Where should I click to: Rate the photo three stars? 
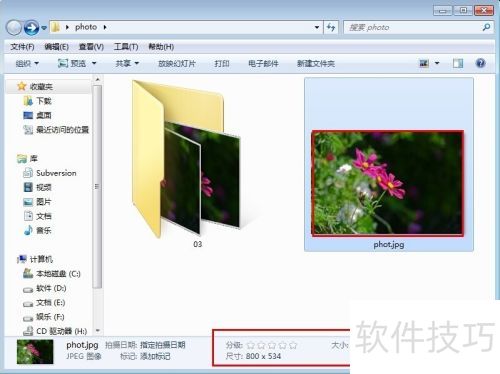pyautogui.click(x=272, y=345)
